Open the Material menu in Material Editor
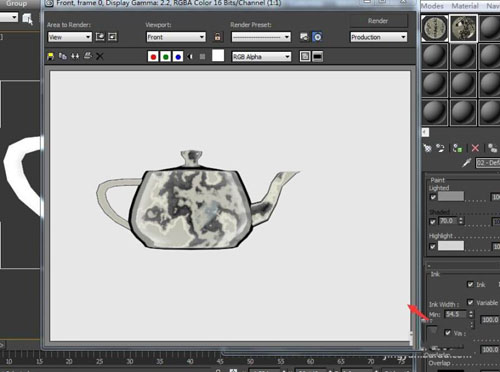The width and height of the screenshot is (500, 372). [x=465, y=6]
